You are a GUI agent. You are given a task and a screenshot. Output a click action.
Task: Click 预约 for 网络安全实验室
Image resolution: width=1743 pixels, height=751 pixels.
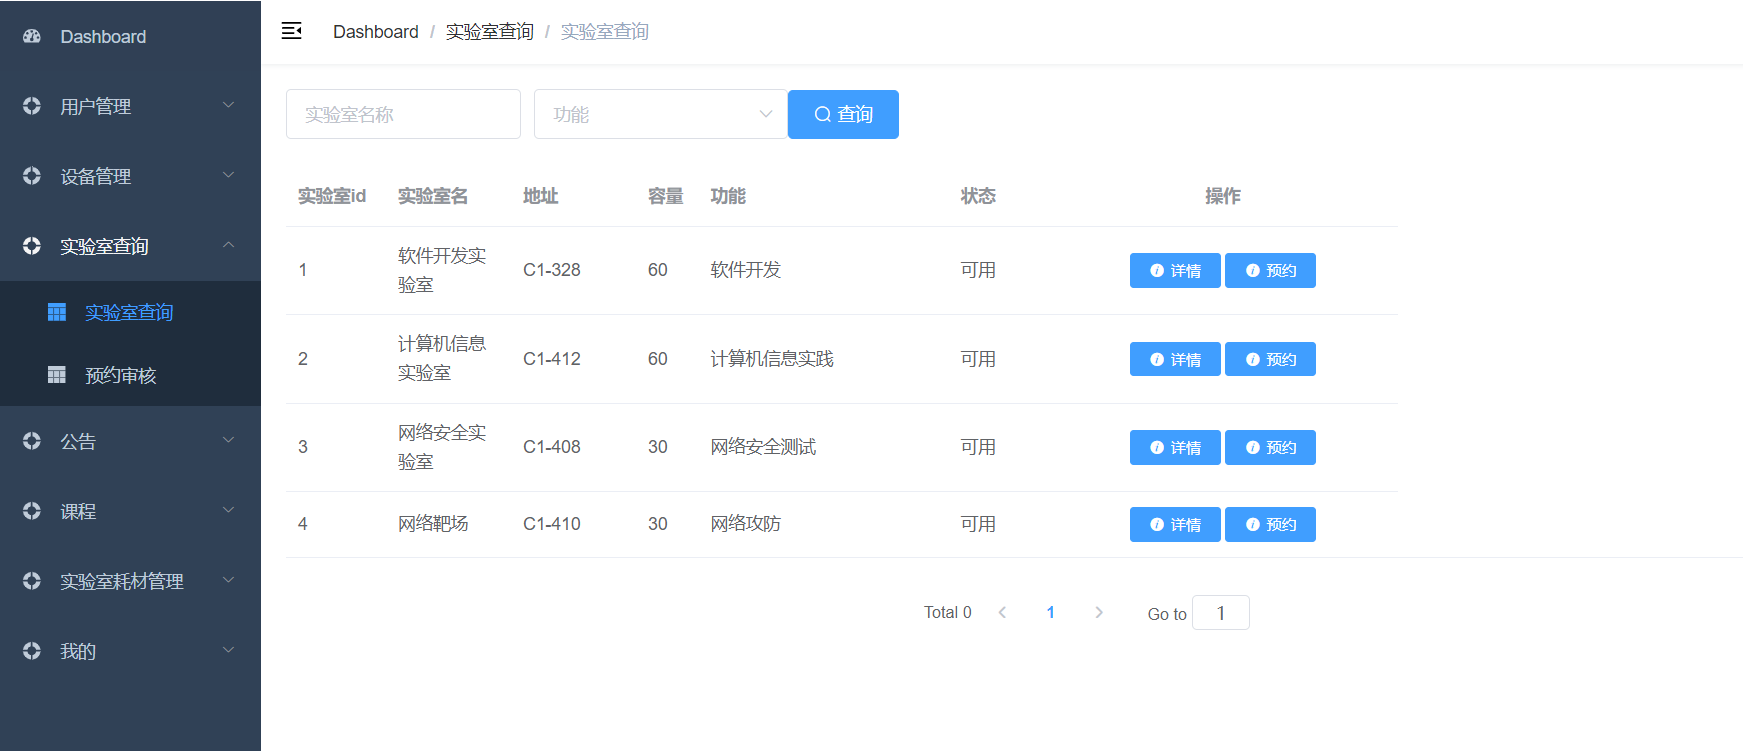point(1270,447)
